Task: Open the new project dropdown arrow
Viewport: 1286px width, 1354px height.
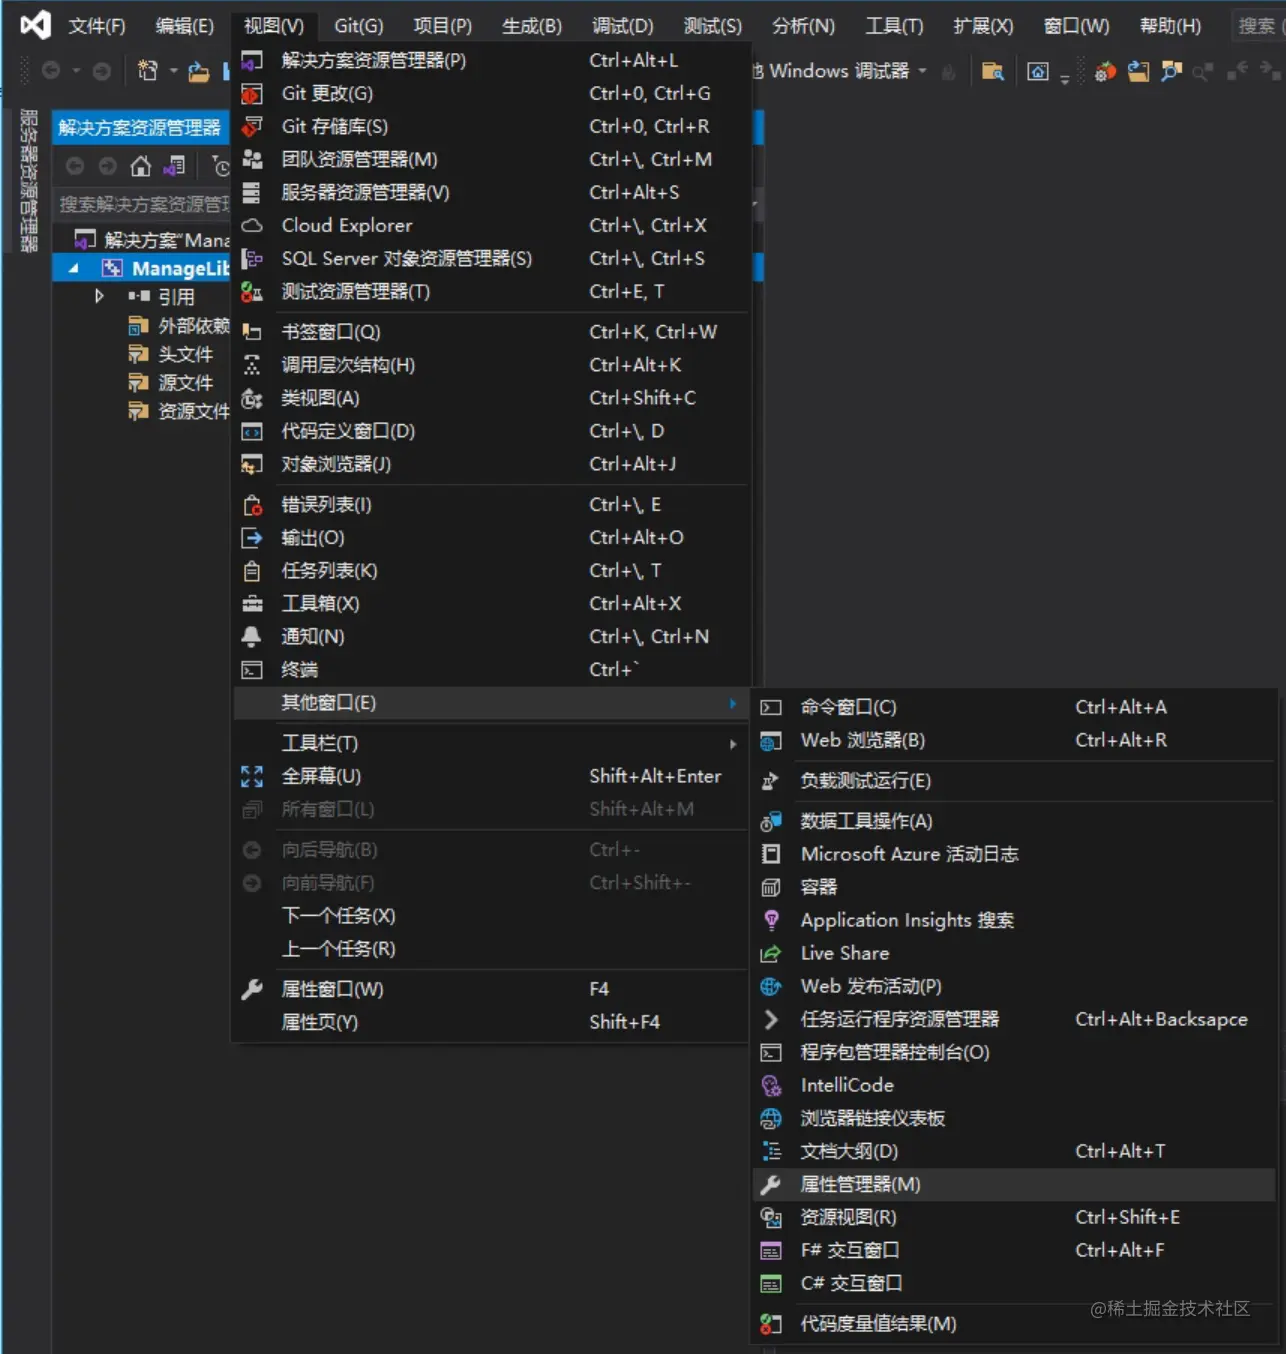Action: (x=173, y=71)
